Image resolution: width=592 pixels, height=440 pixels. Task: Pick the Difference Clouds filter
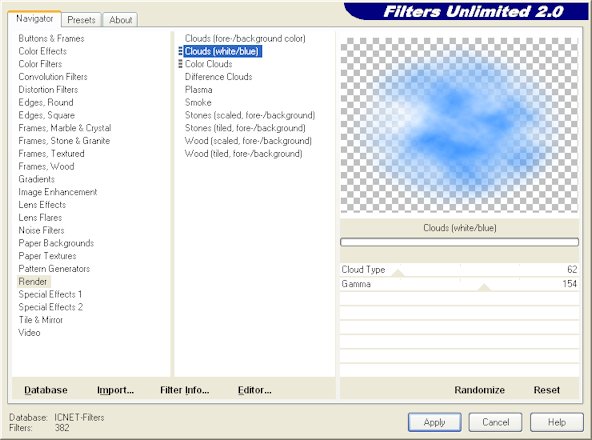coord(218,77)
